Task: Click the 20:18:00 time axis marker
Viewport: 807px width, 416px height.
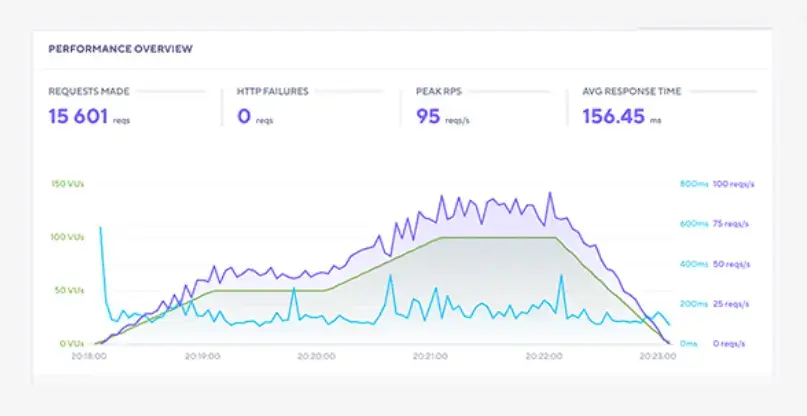Action: pos(88,355)
